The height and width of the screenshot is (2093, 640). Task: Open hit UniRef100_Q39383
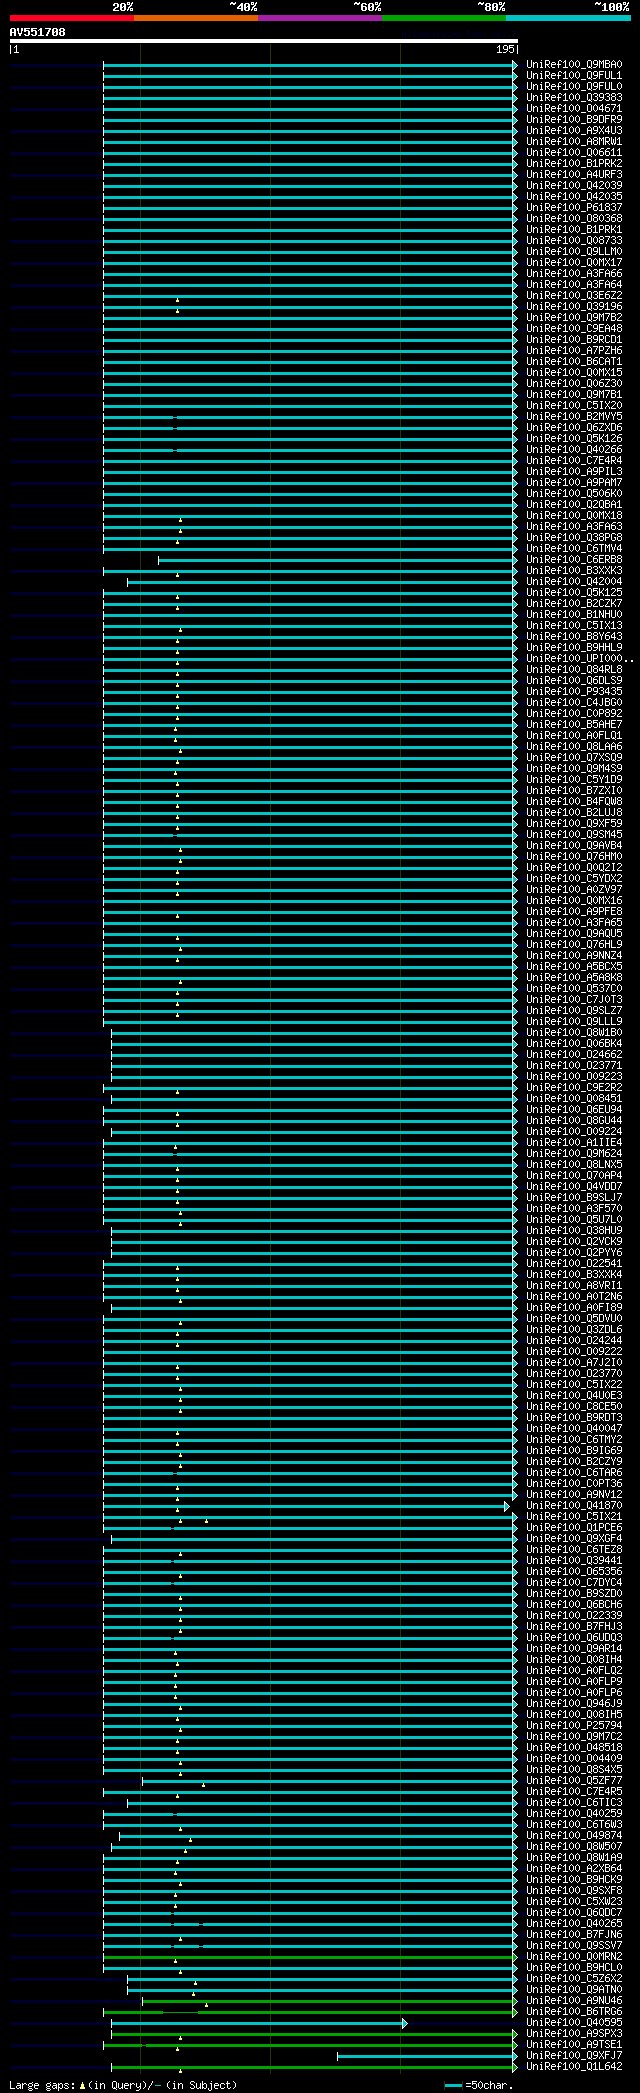click(574, 97)
